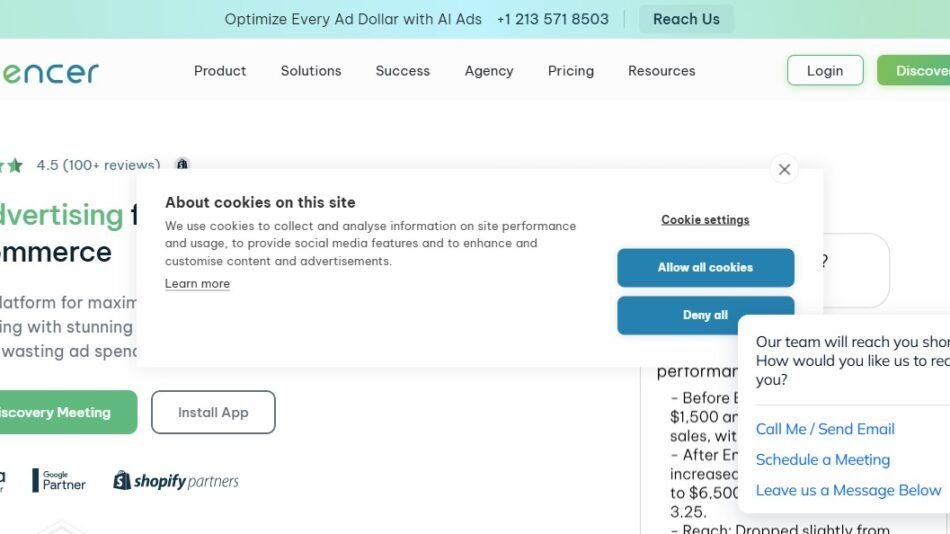This screenshot has width=950, height=534.
Task: Click the Google Partner badge
Action: pyautogui.click(x=59, y=481)
